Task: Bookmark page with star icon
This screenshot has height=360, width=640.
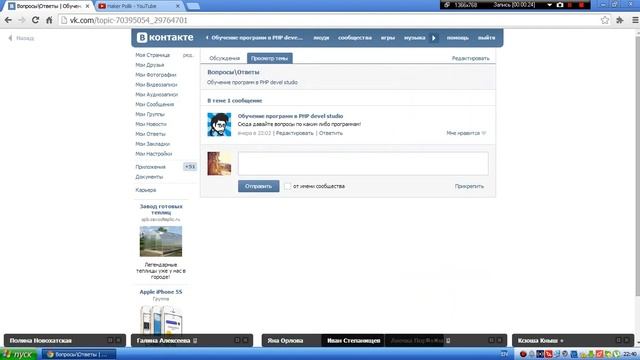Action: 605,20
